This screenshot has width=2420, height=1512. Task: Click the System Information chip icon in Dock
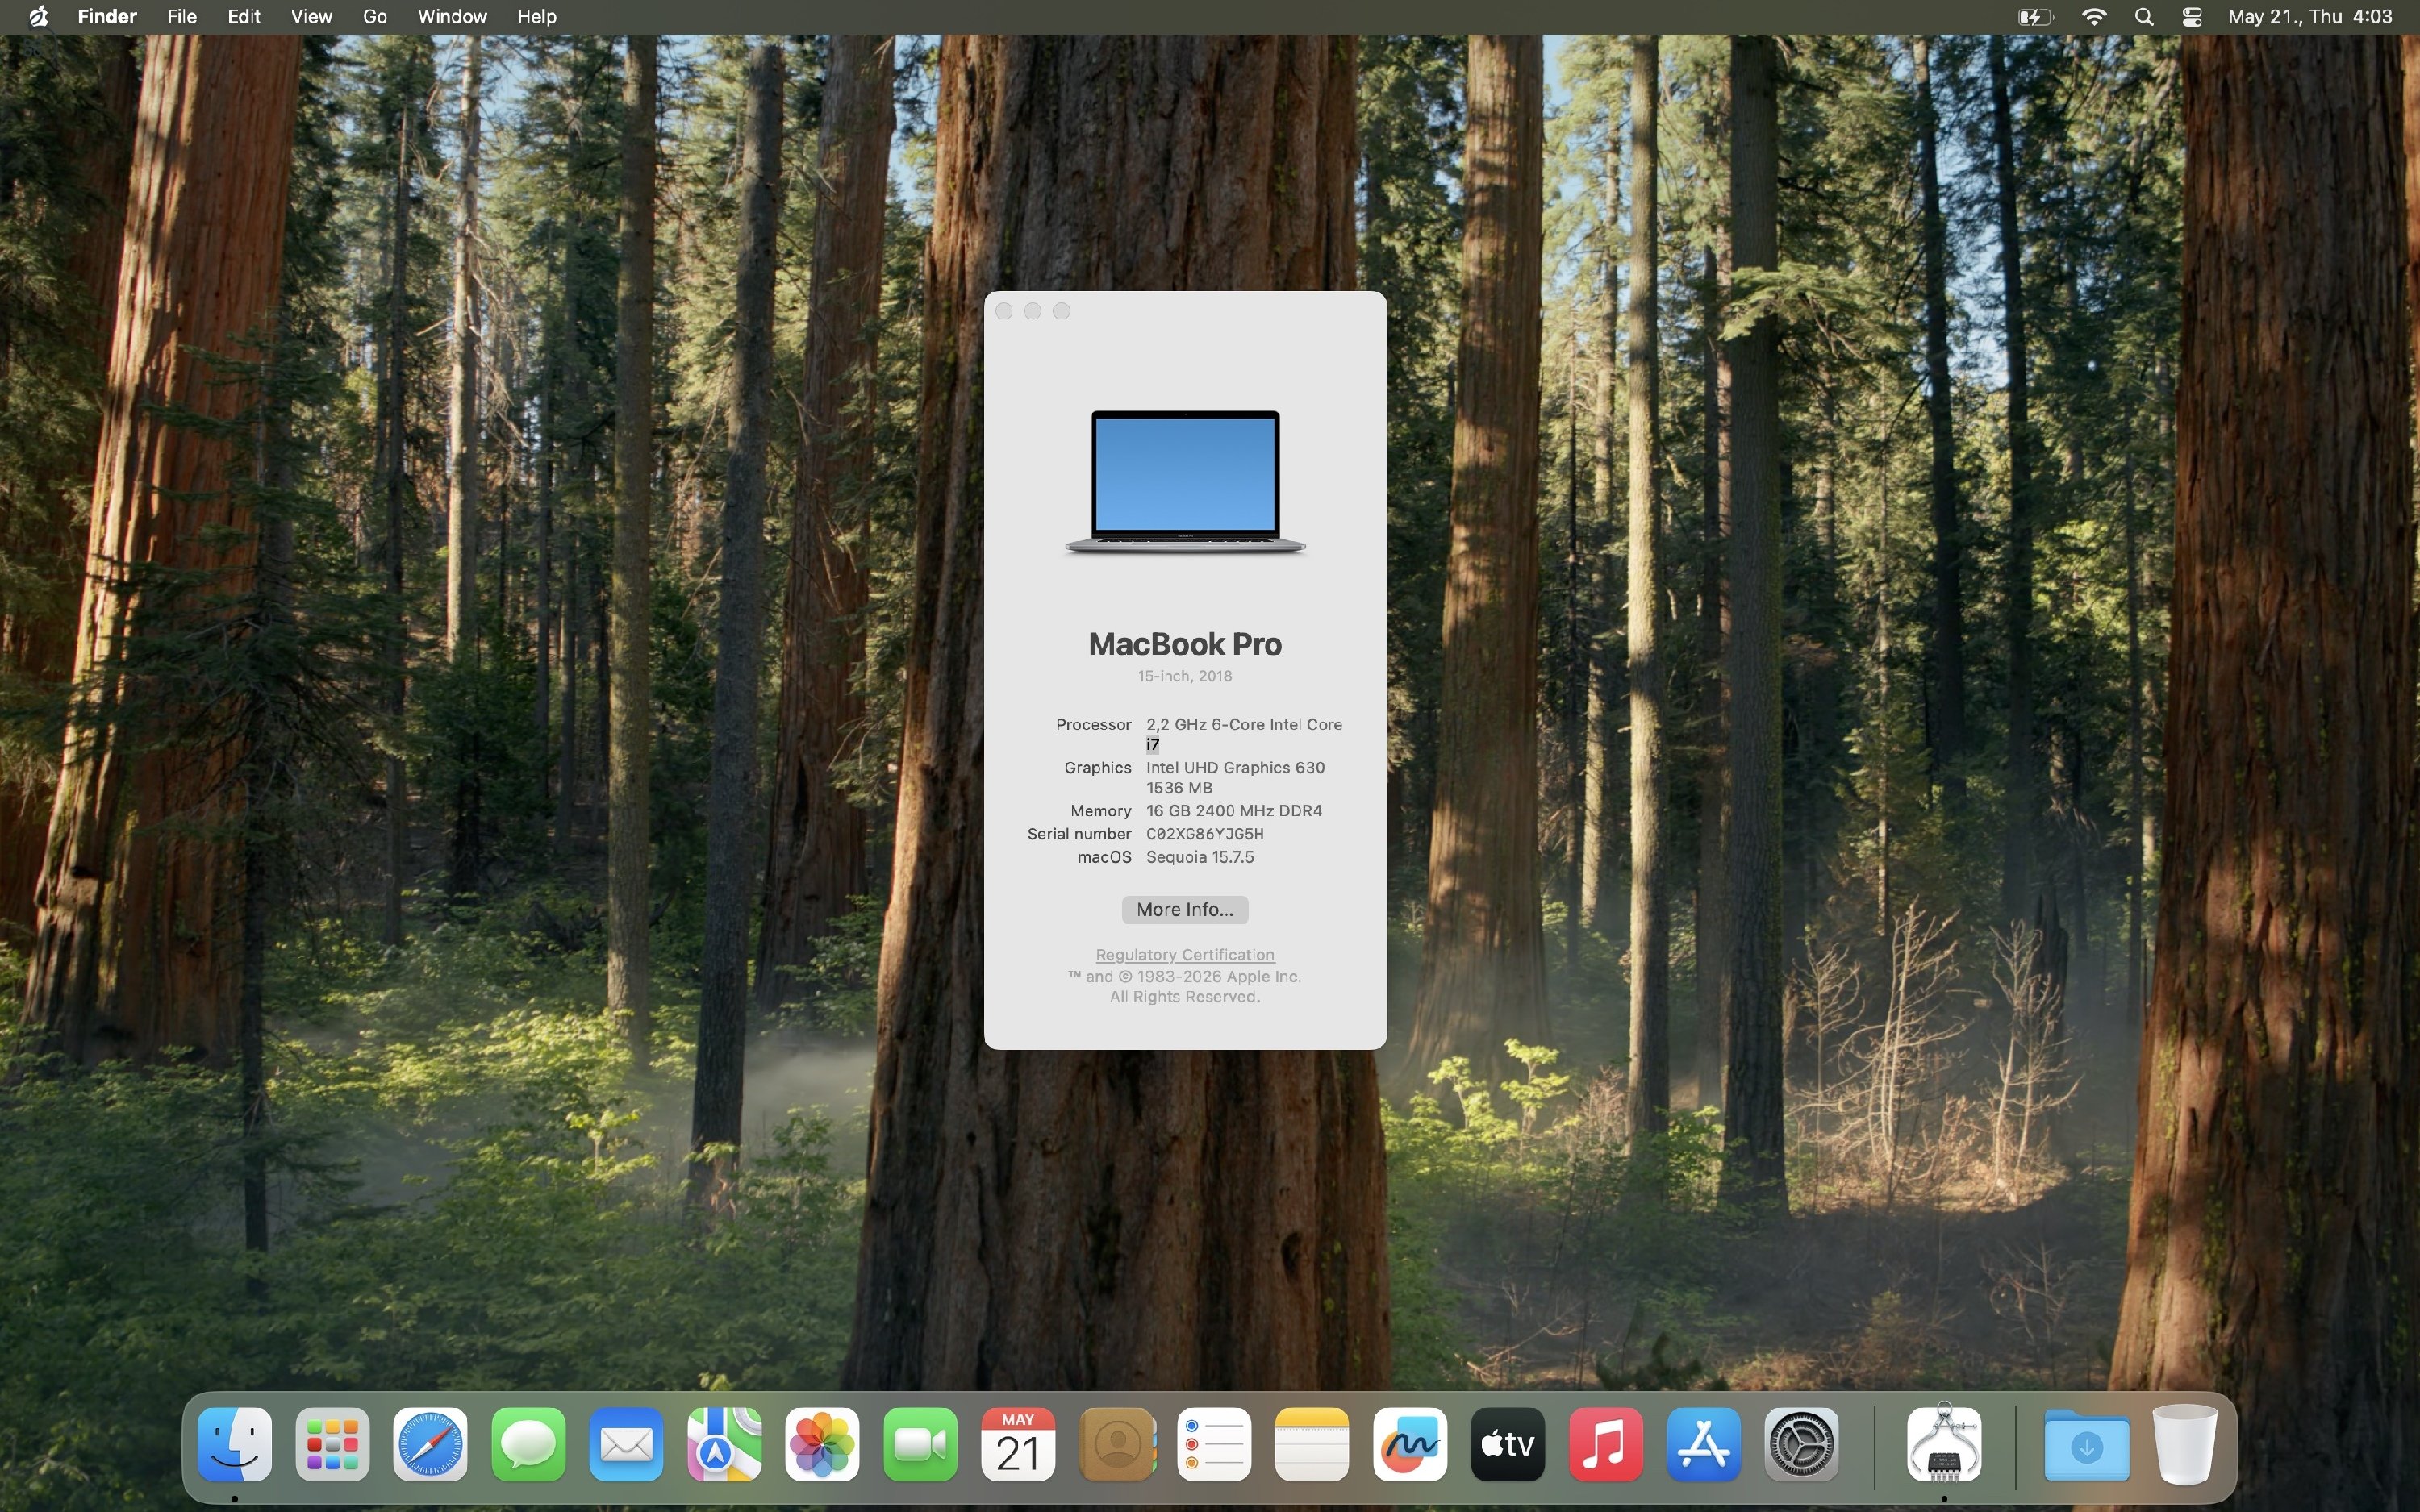pyautogui.click(x=1945, y=1444)
